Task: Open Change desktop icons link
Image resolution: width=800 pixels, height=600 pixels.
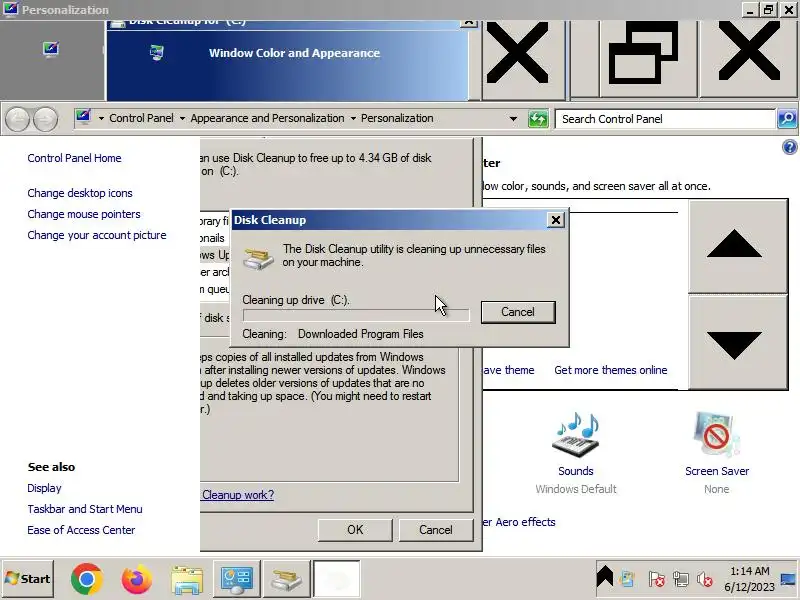Action: coord(80,193)
